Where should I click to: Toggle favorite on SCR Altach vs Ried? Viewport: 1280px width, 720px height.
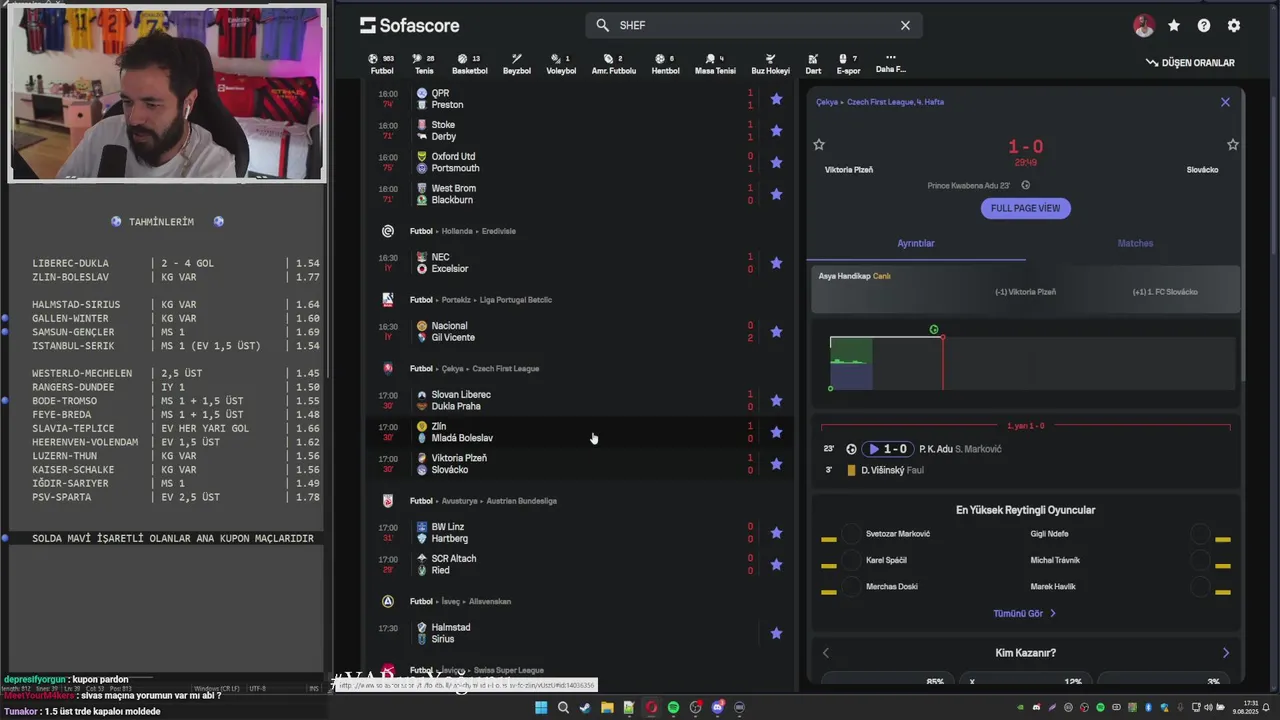click(x=776, y=565)
